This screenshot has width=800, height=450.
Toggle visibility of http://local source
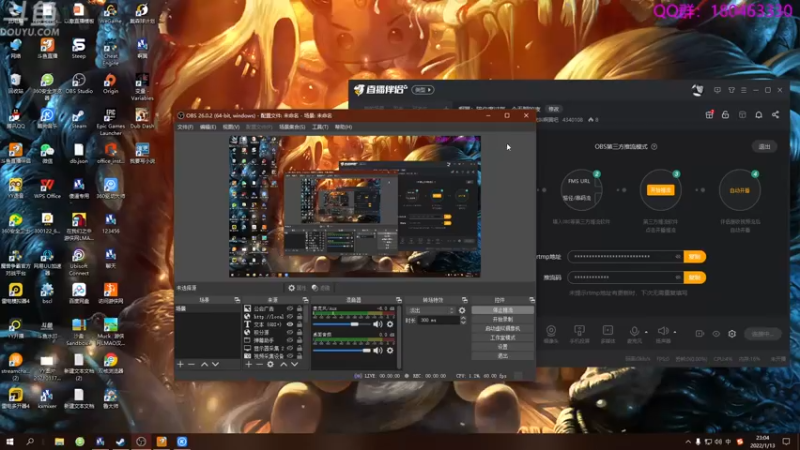pos(290,316)
